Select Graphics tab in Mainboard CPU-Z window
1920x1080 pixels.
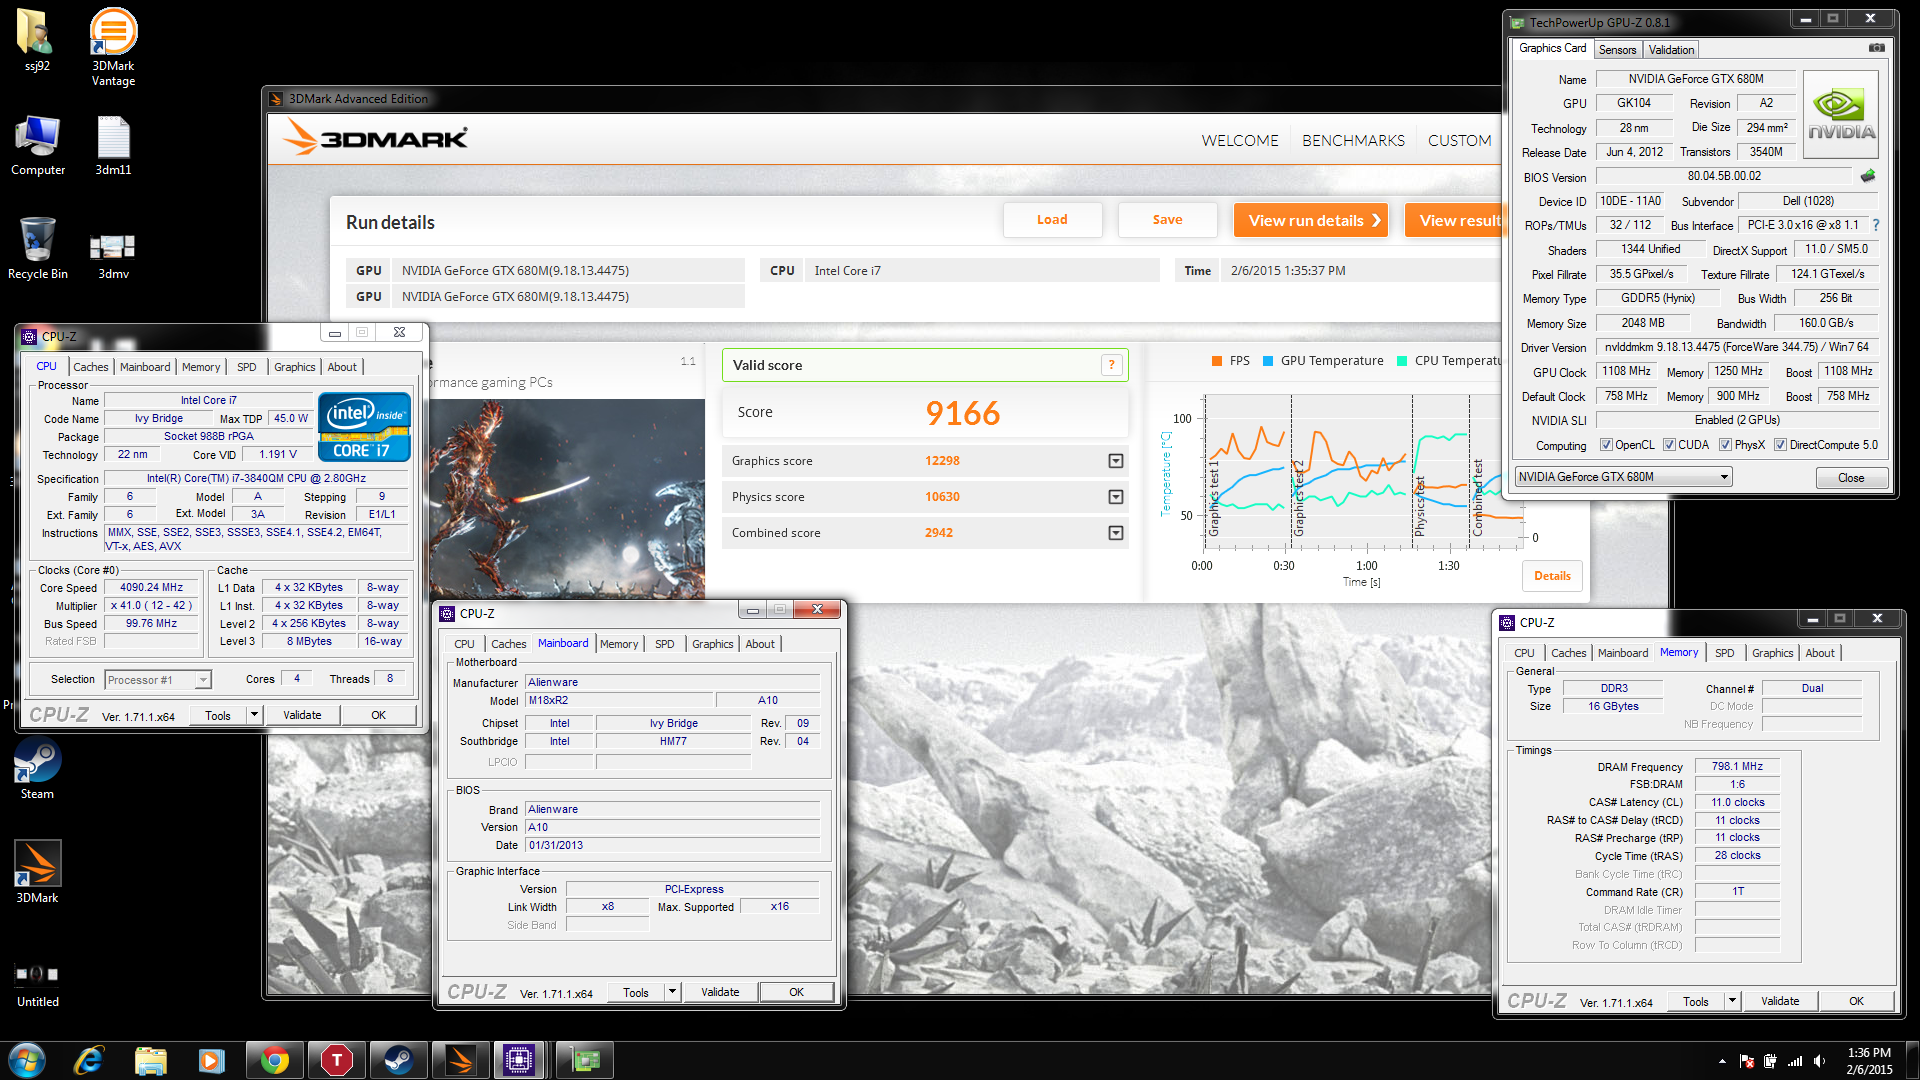click(712, 644)
